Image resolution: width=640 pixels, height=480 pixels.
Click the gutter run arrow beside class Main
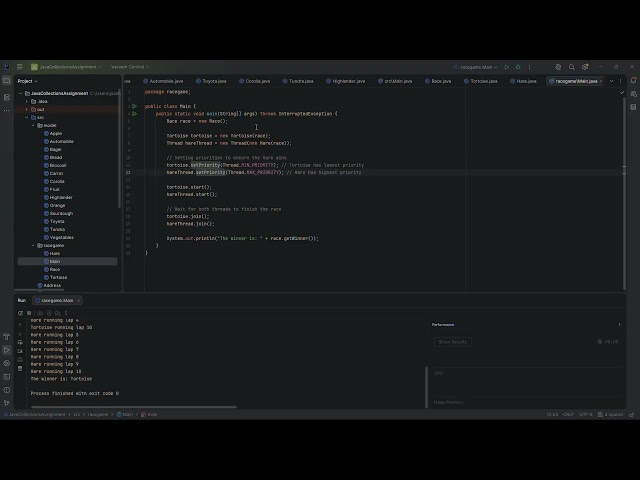coord(134,107)
